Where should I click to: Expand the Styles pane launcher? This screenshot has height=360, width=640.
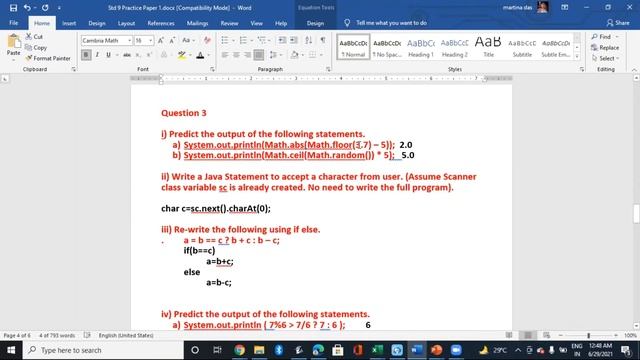pyautogui.click(x=582, y=69)
